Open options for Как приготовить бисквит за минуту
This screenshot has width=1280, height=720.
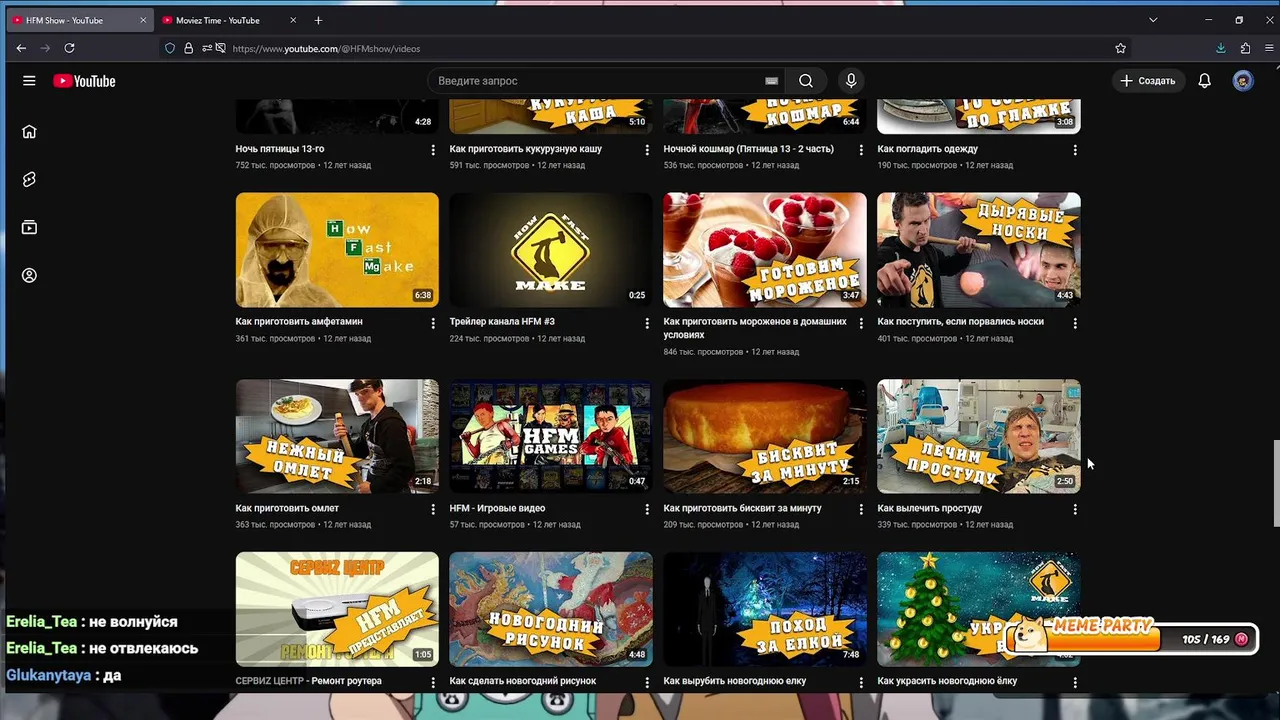[x=861, y=509]
